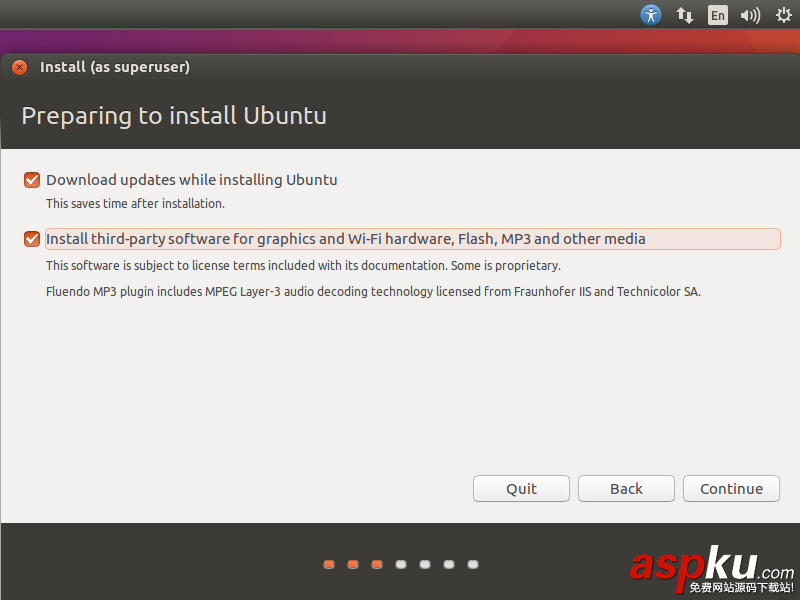Open the 'En' keyboard language indicator

(x=718, y=15)
